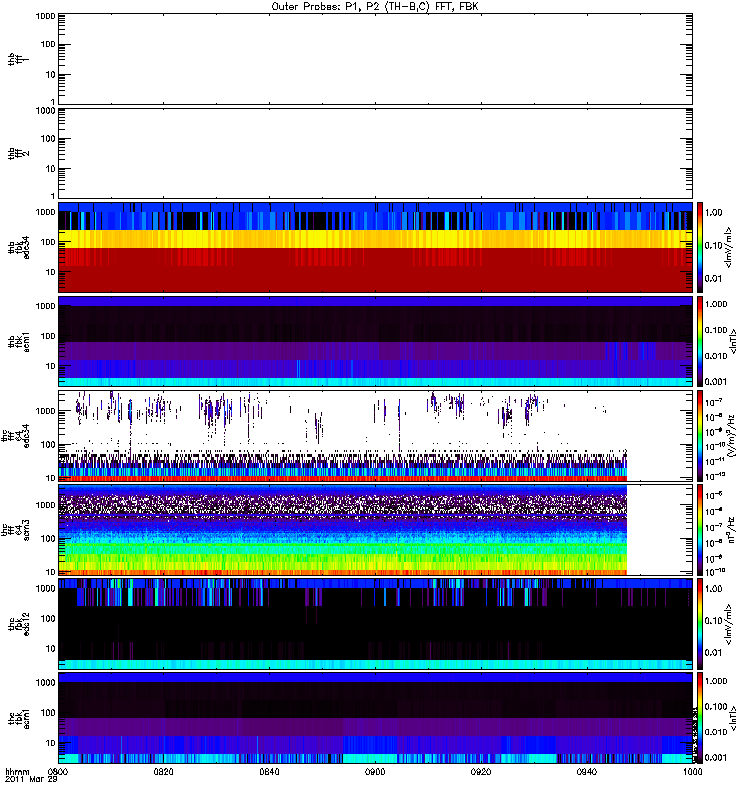Click the 0820 time axis label

point(163,772)
